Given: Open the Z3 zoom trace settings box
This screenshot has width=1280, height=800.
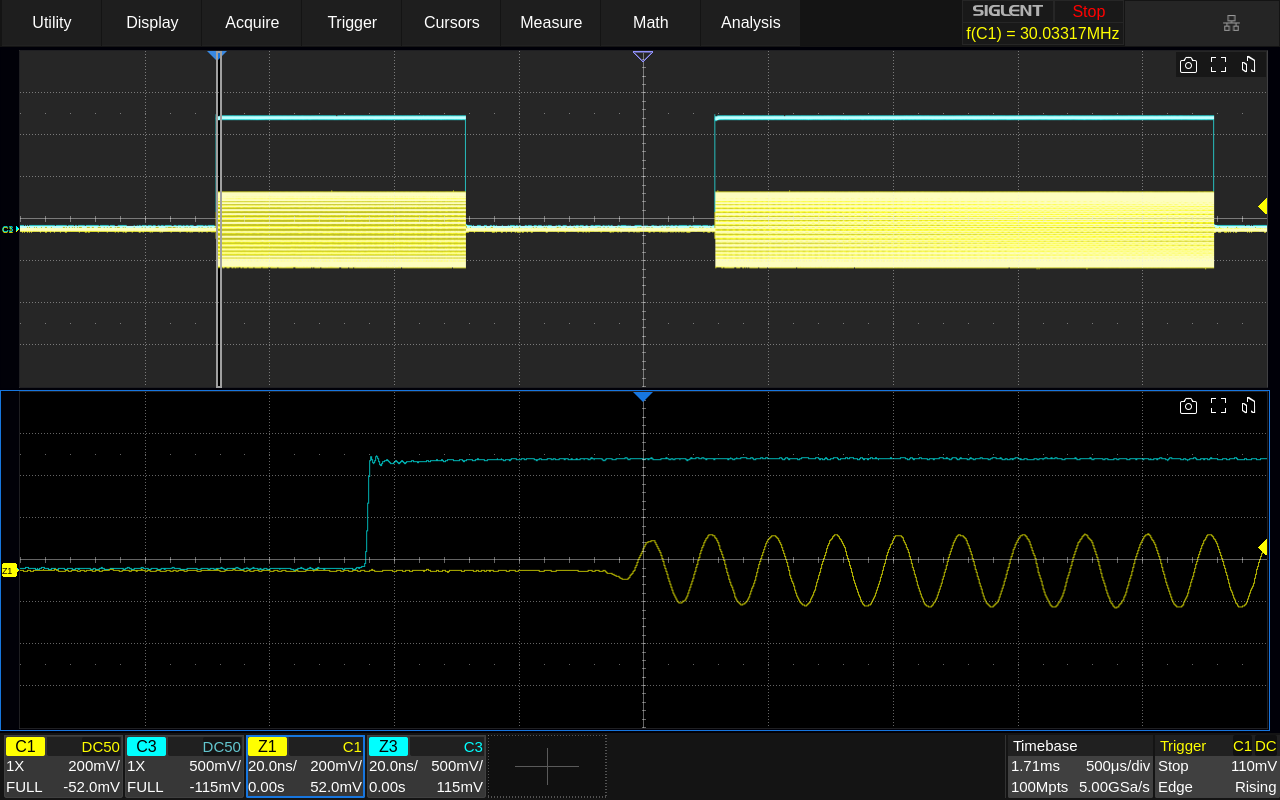Looking at the screenshot, I should (x=426, y=766).
